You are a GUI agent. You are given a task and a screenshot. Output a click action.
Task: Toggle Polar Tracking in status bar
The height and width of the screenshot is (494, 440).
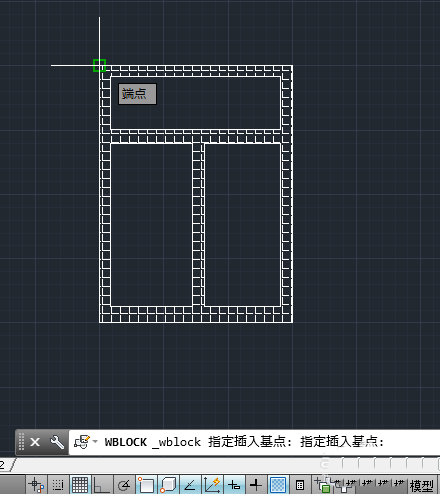124,485
